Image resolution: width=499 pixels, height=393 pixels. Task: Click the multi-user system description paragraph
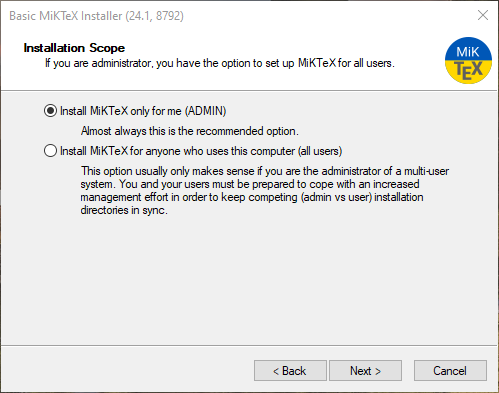(265, 191)
